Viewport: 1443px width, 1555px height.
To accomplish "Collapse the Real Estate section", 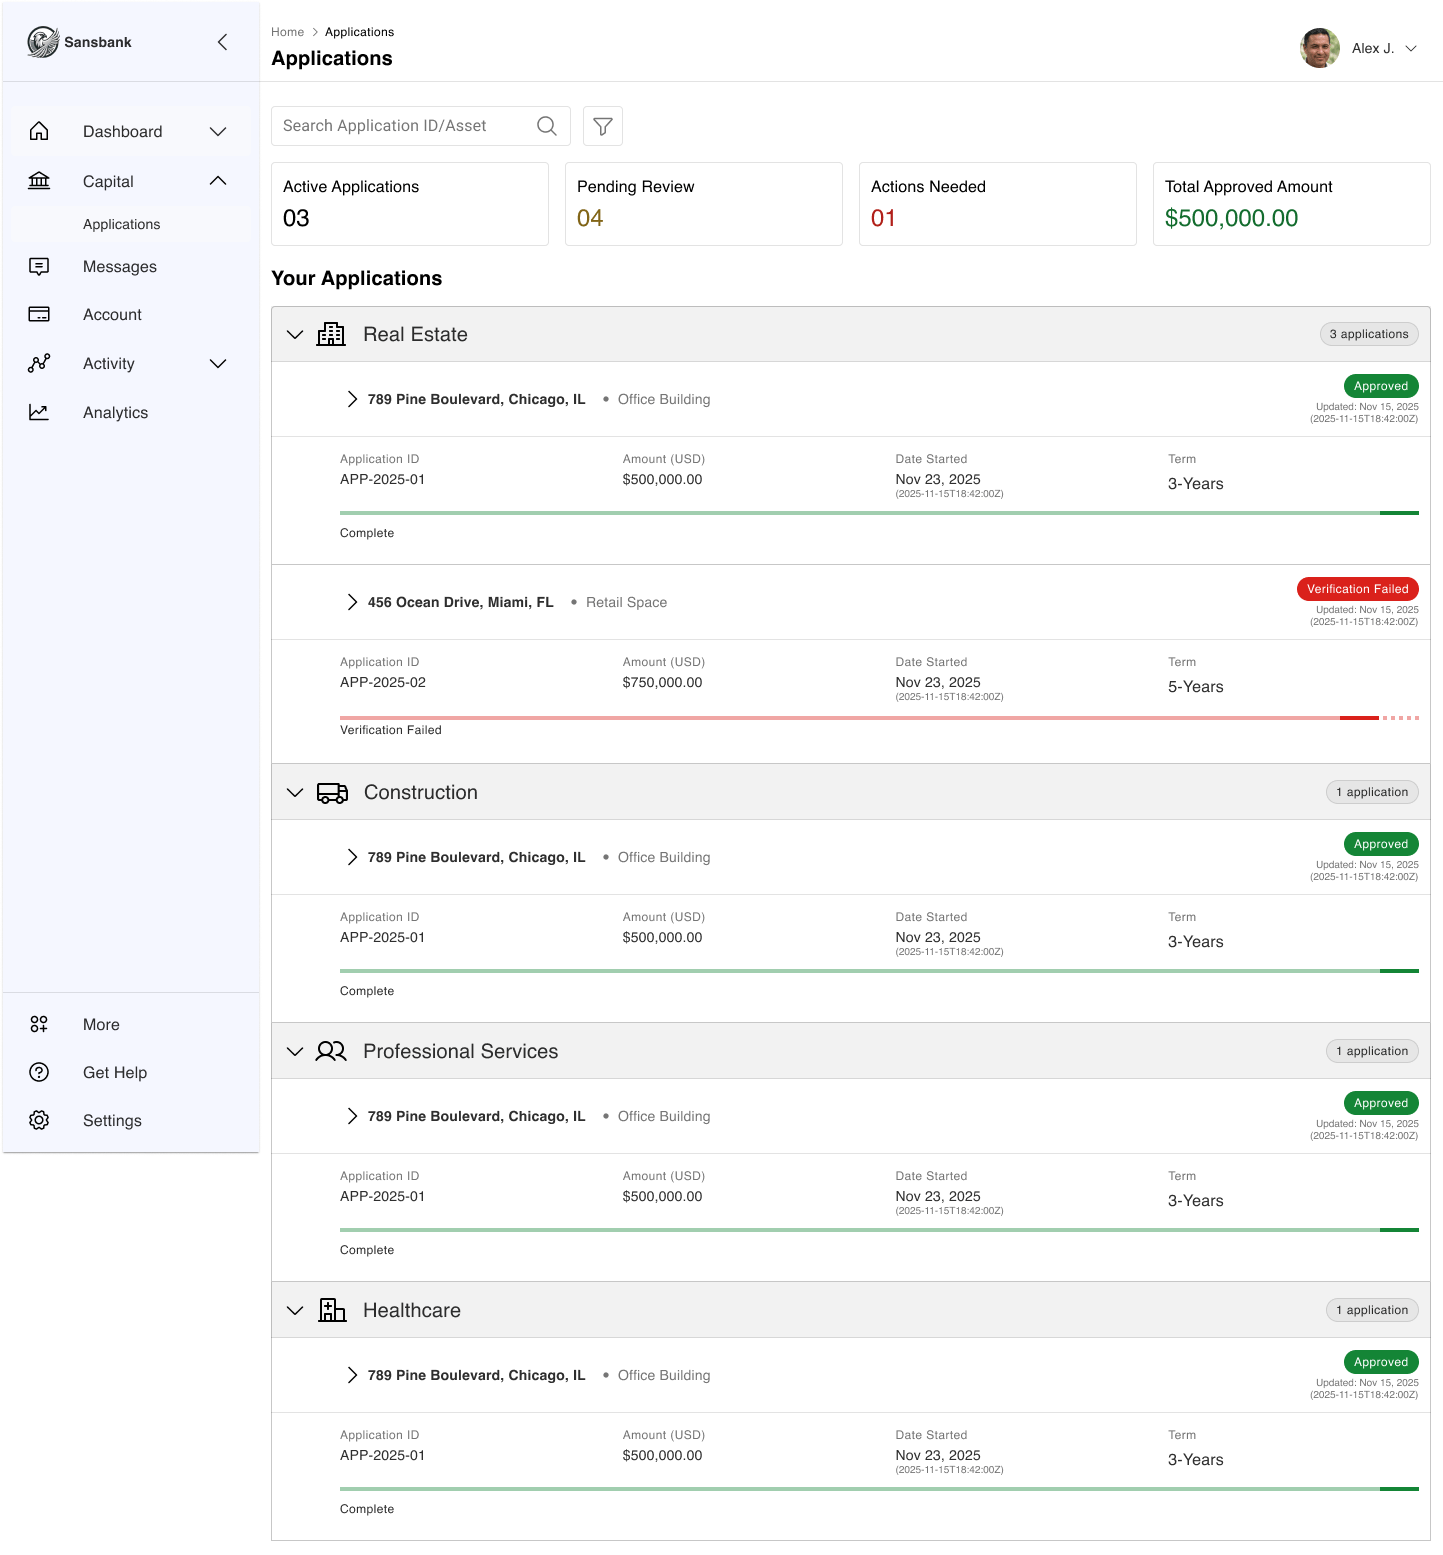I will click(295, 334).
